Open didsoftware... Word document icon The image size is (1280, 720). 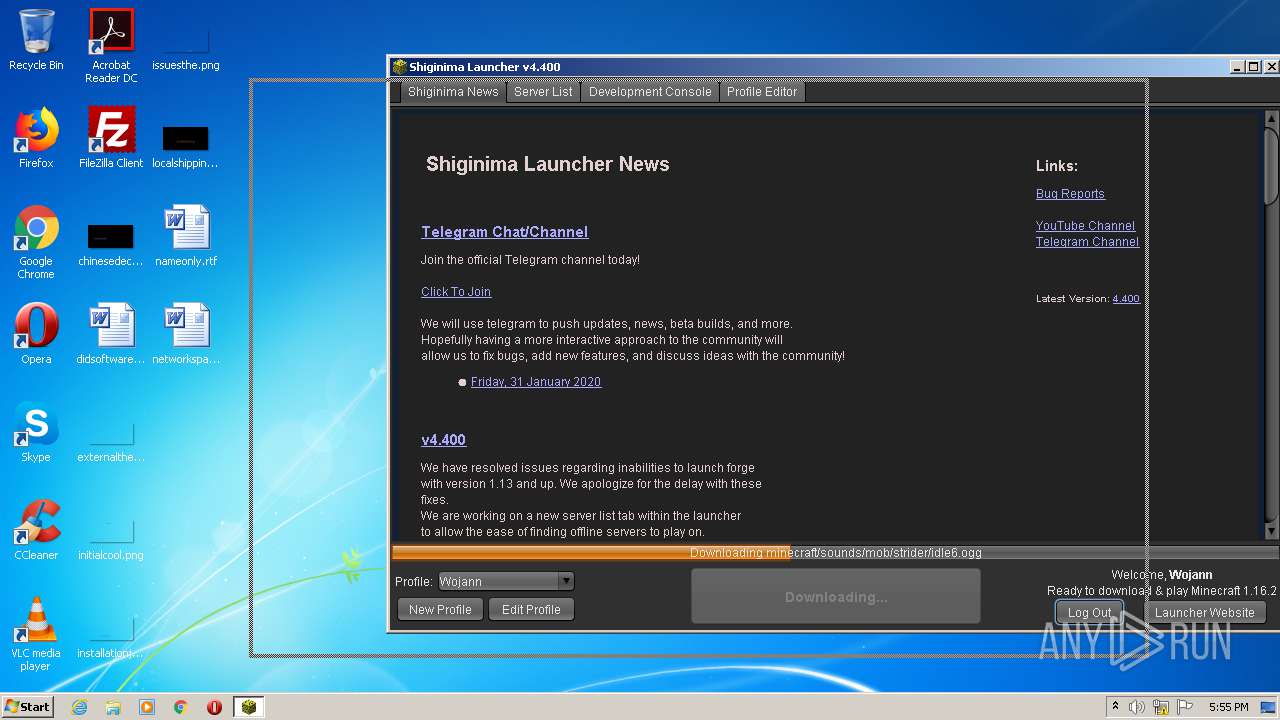(111, 334)
